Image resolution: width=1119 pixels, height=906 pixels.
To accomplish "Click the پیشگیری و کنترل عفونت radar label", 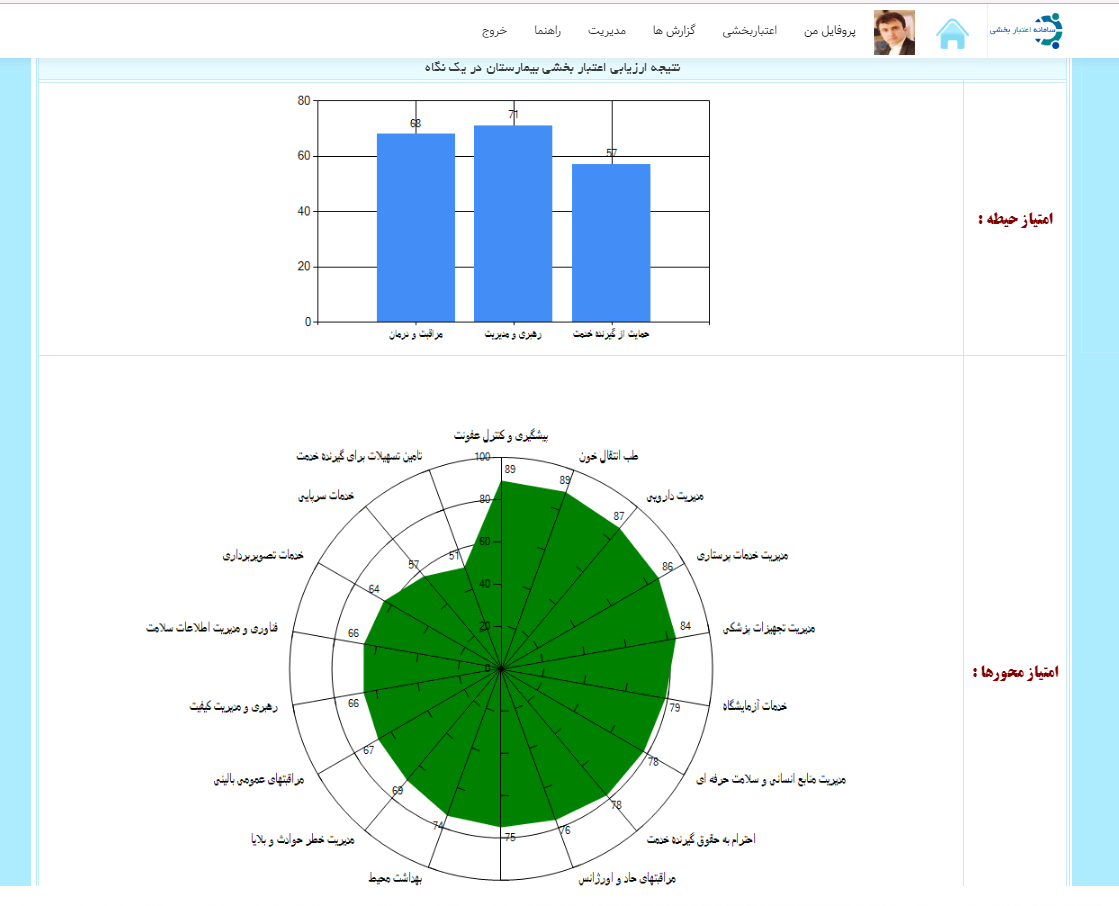I will [501, 435].
